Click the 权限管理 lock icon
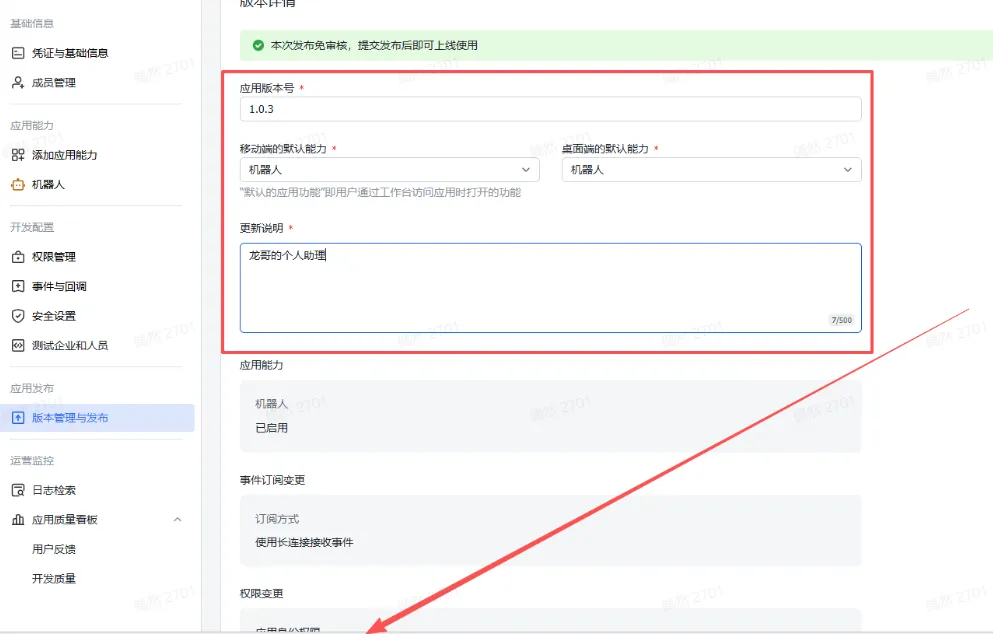 tap(18, 257)
